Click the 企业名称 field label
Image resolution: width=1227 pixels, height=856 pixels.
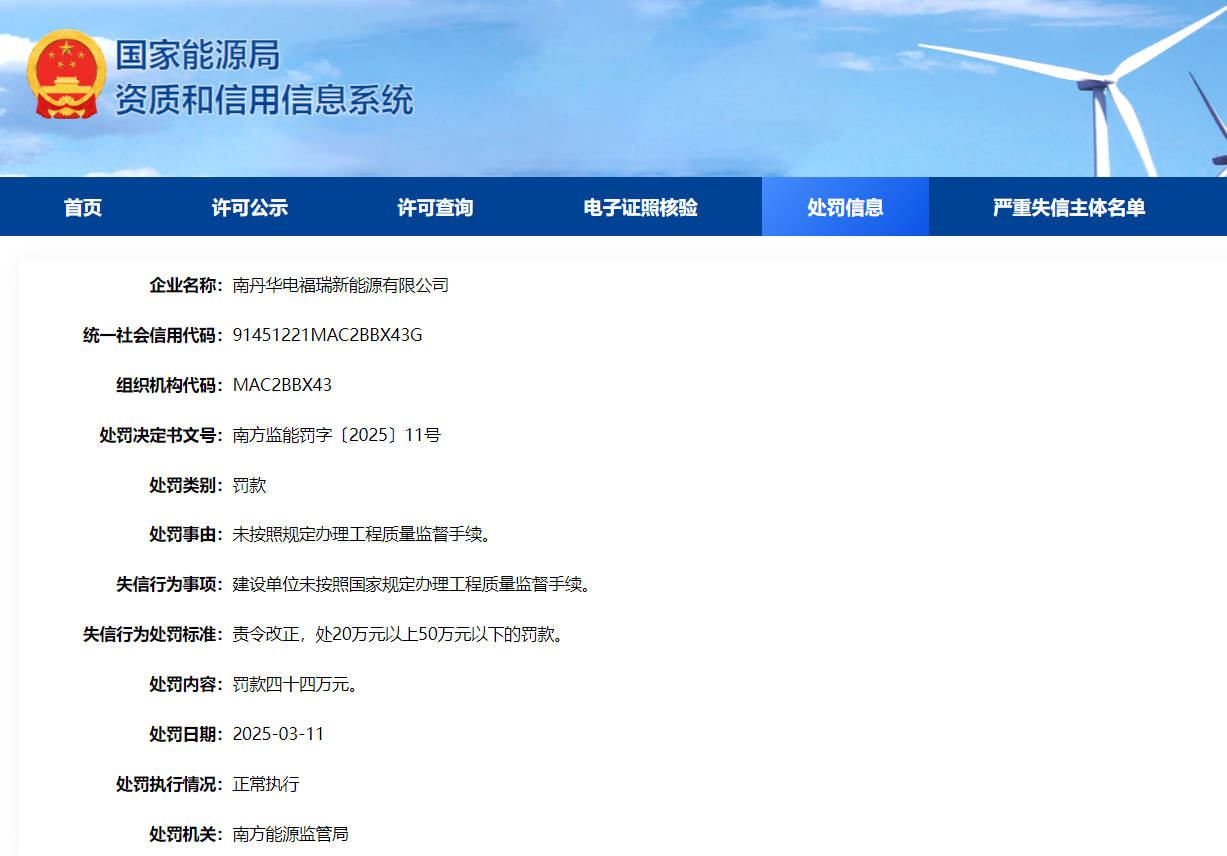[x=186, y=285]
